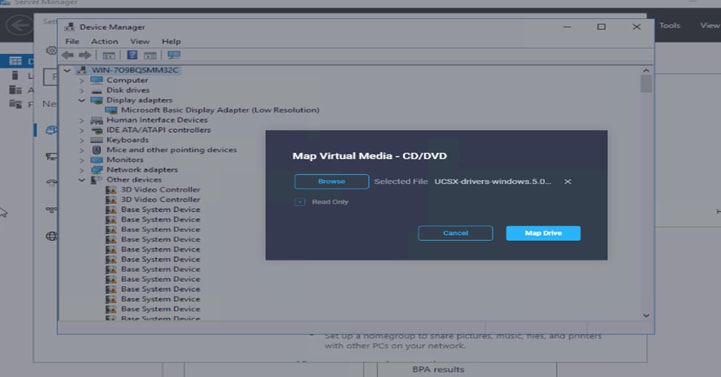
Task: Click Server Manager back navigation button
Action: click(18, 25)
